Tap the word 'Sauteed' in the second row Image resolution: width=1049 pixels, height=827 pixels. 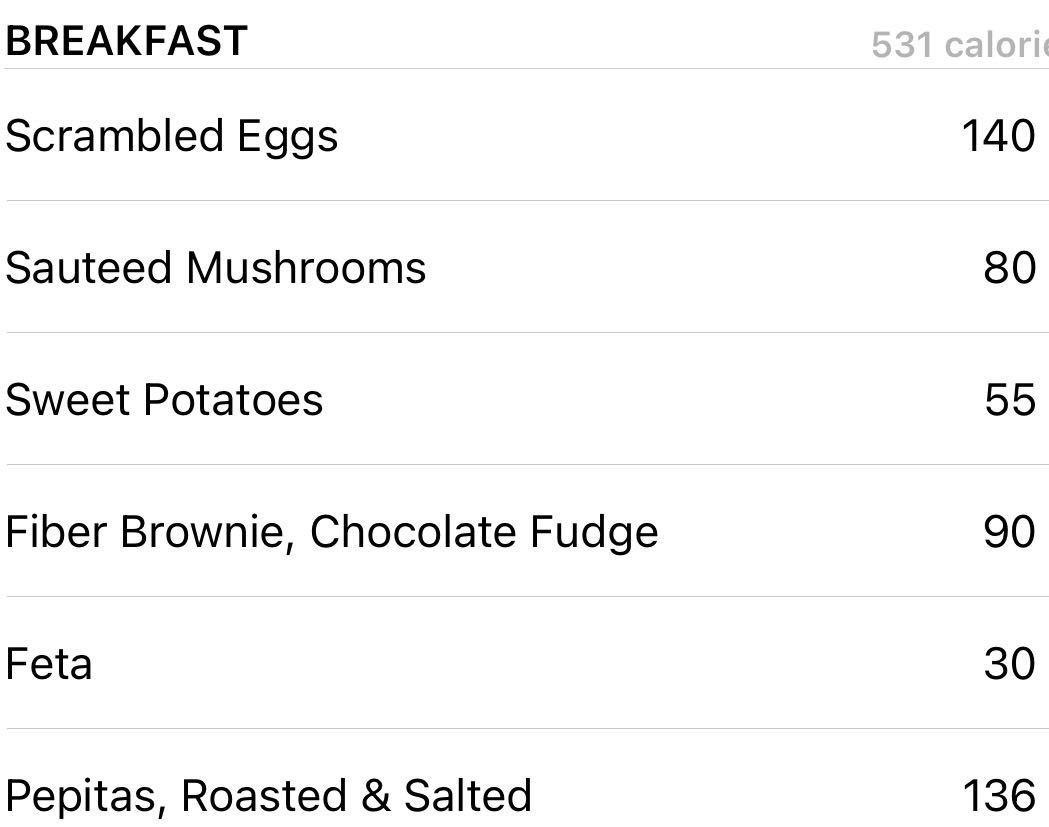point(89,268)
